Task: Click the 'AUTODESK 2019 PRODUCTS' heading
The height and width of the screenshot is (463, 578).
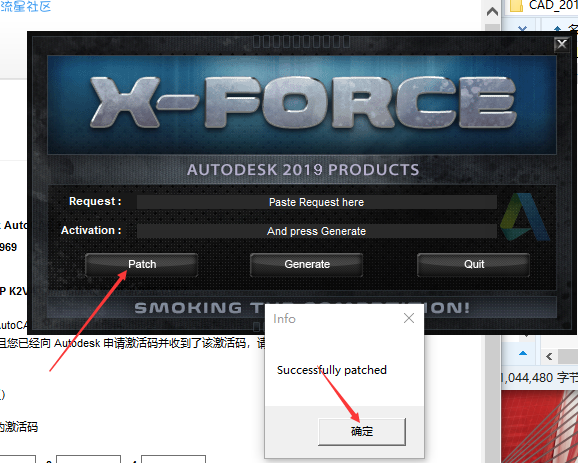Action: 303,170
